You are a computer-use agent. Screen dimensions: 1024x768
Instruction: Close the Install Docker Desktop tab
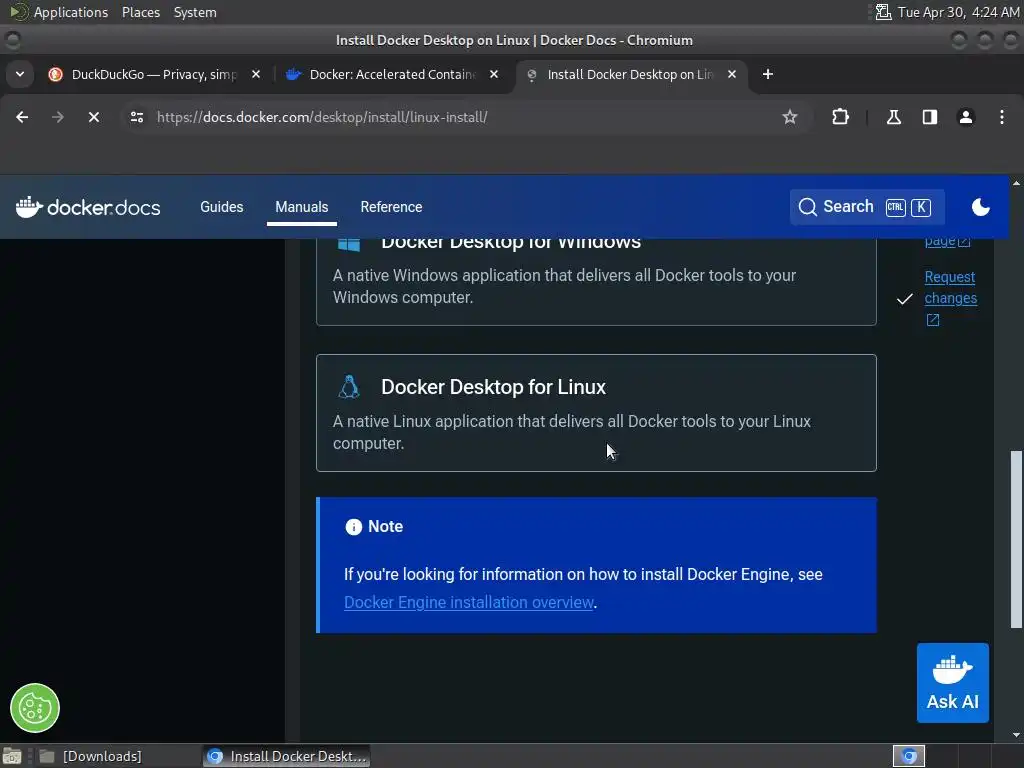[x=732, y=74]
